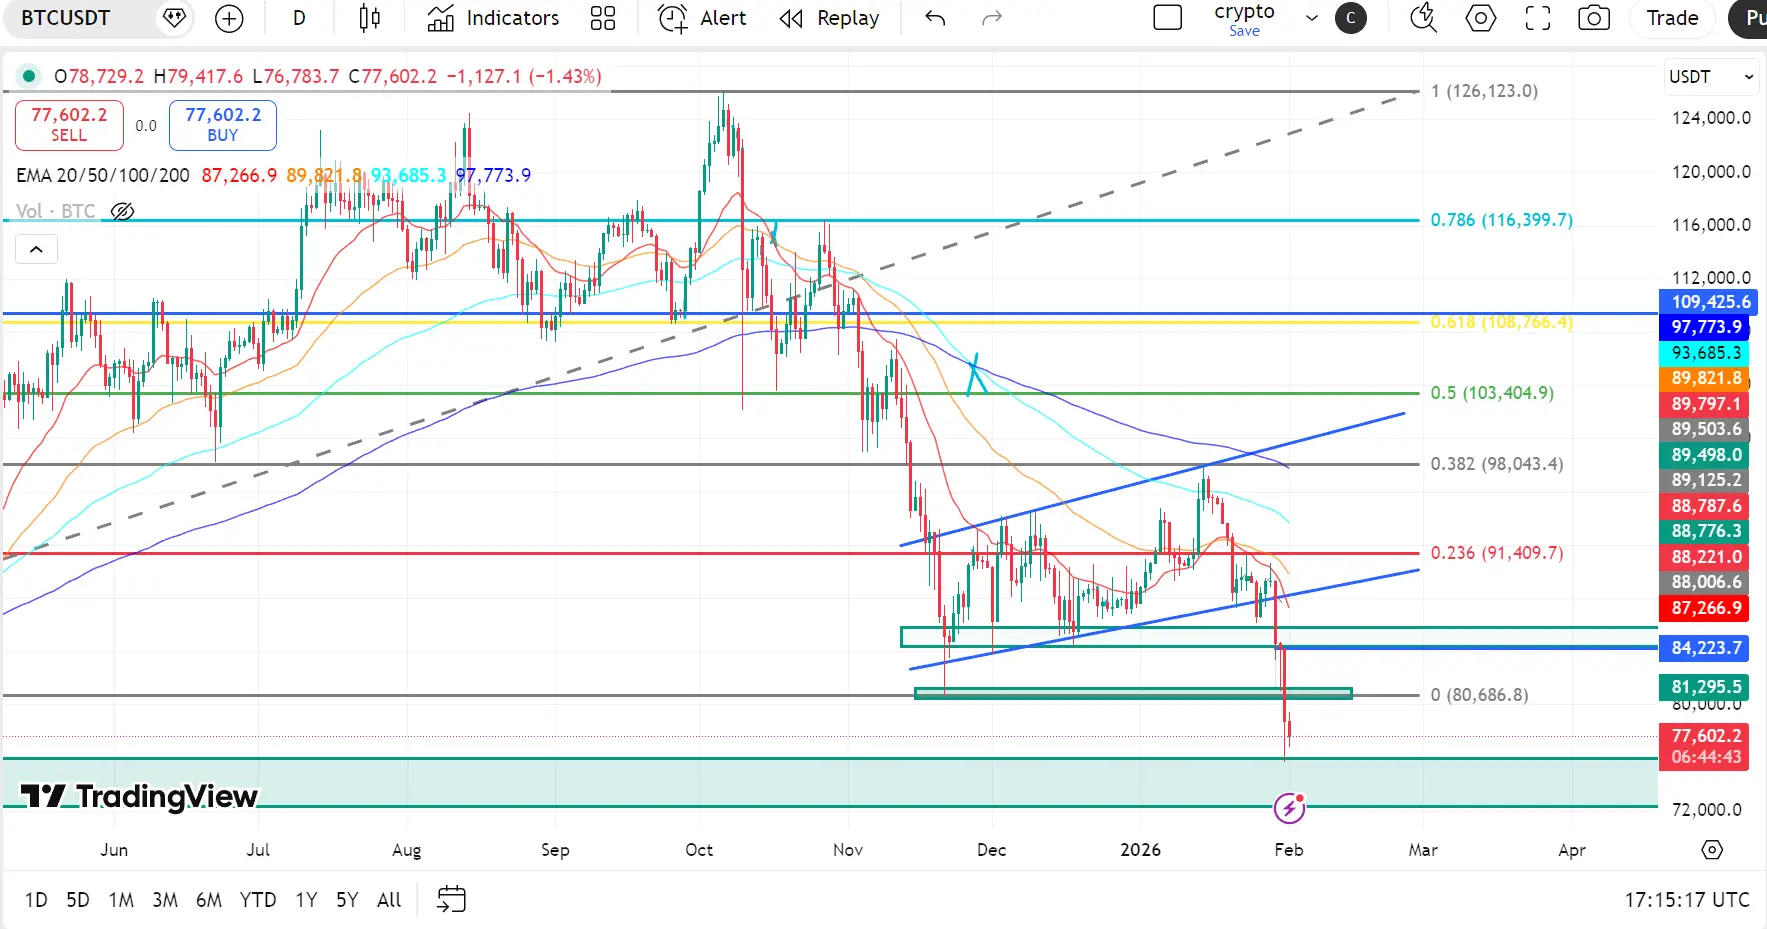Screen dimensions: 1767x929
Task: Select the EMA 20/50/100/200 indicator legend
Action: click(103, 175)
